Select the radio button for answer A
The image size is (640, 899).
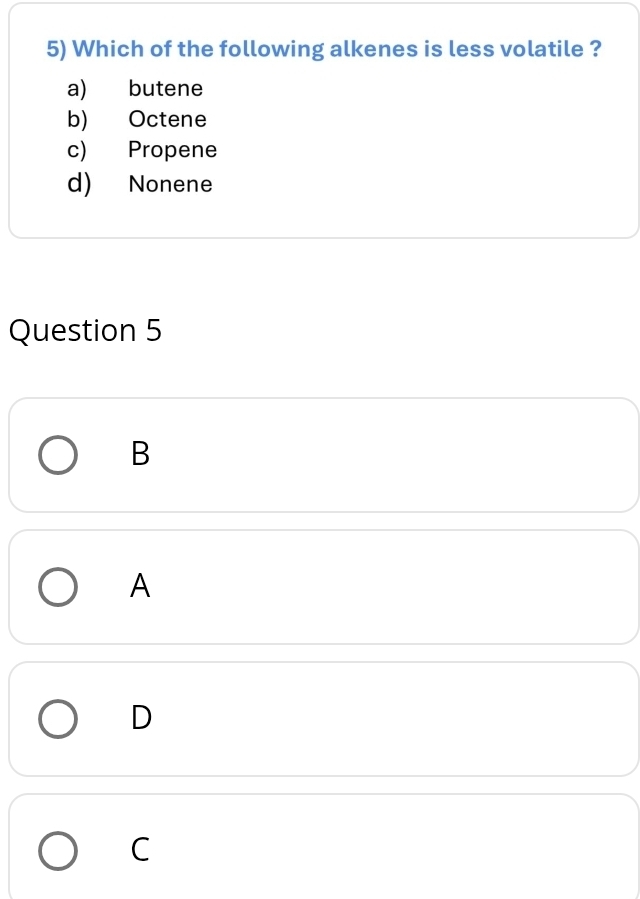[57, 586]
